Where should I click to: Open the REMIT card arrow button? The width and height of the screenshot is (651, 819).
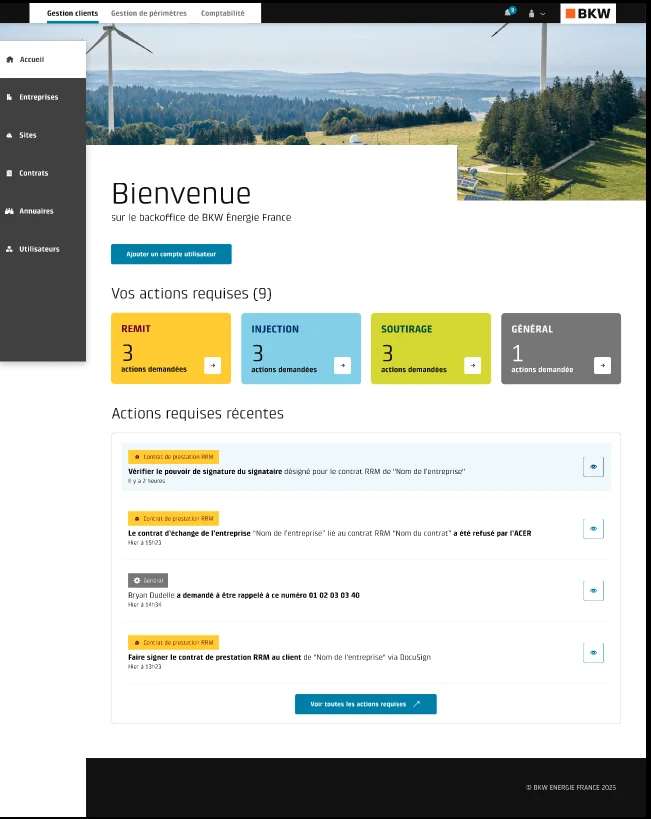(213, 365)
